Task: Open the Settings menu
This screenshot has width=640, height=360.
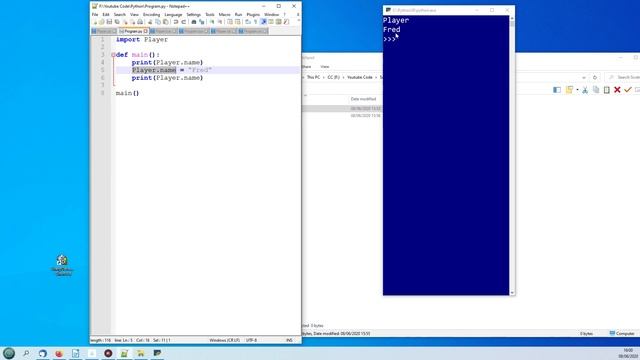Action: click(193, 14)
